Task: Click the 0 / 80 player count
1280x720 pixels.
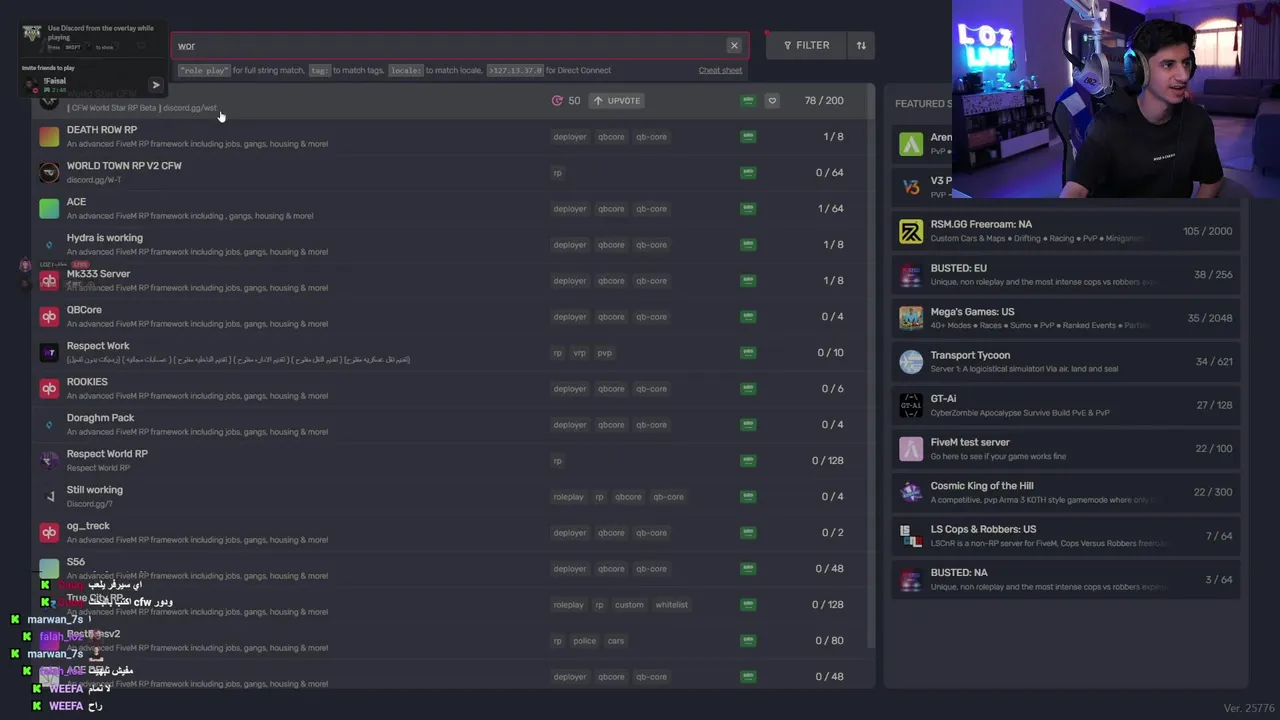Action: pyautogui.click(x=830, y=641)
